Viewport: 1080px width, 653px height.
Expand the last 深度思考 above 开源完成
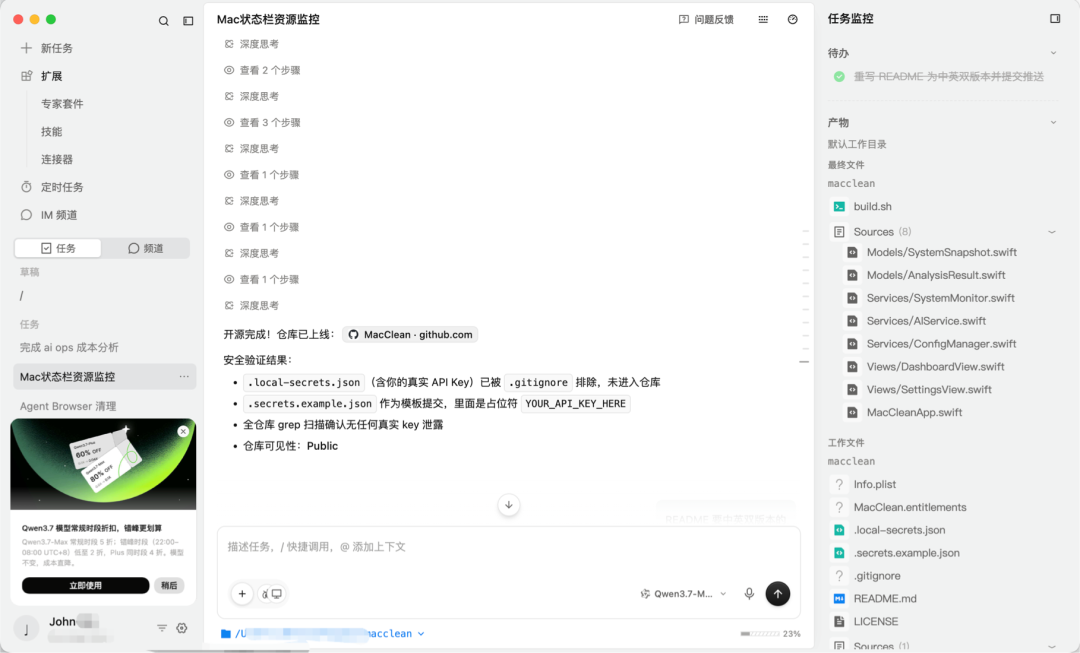point(251,306)
